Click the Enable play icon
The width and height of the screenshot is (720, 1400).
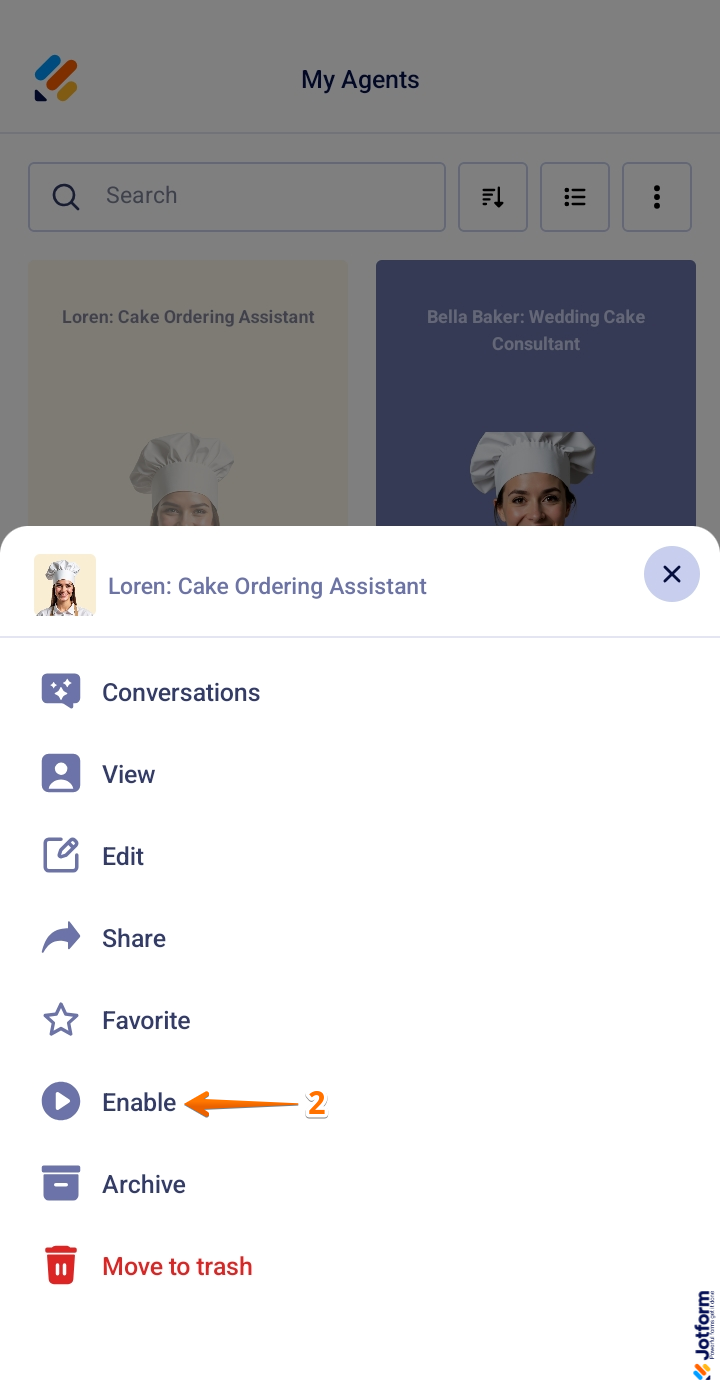pyautogui.click(x=61, y=1102)
